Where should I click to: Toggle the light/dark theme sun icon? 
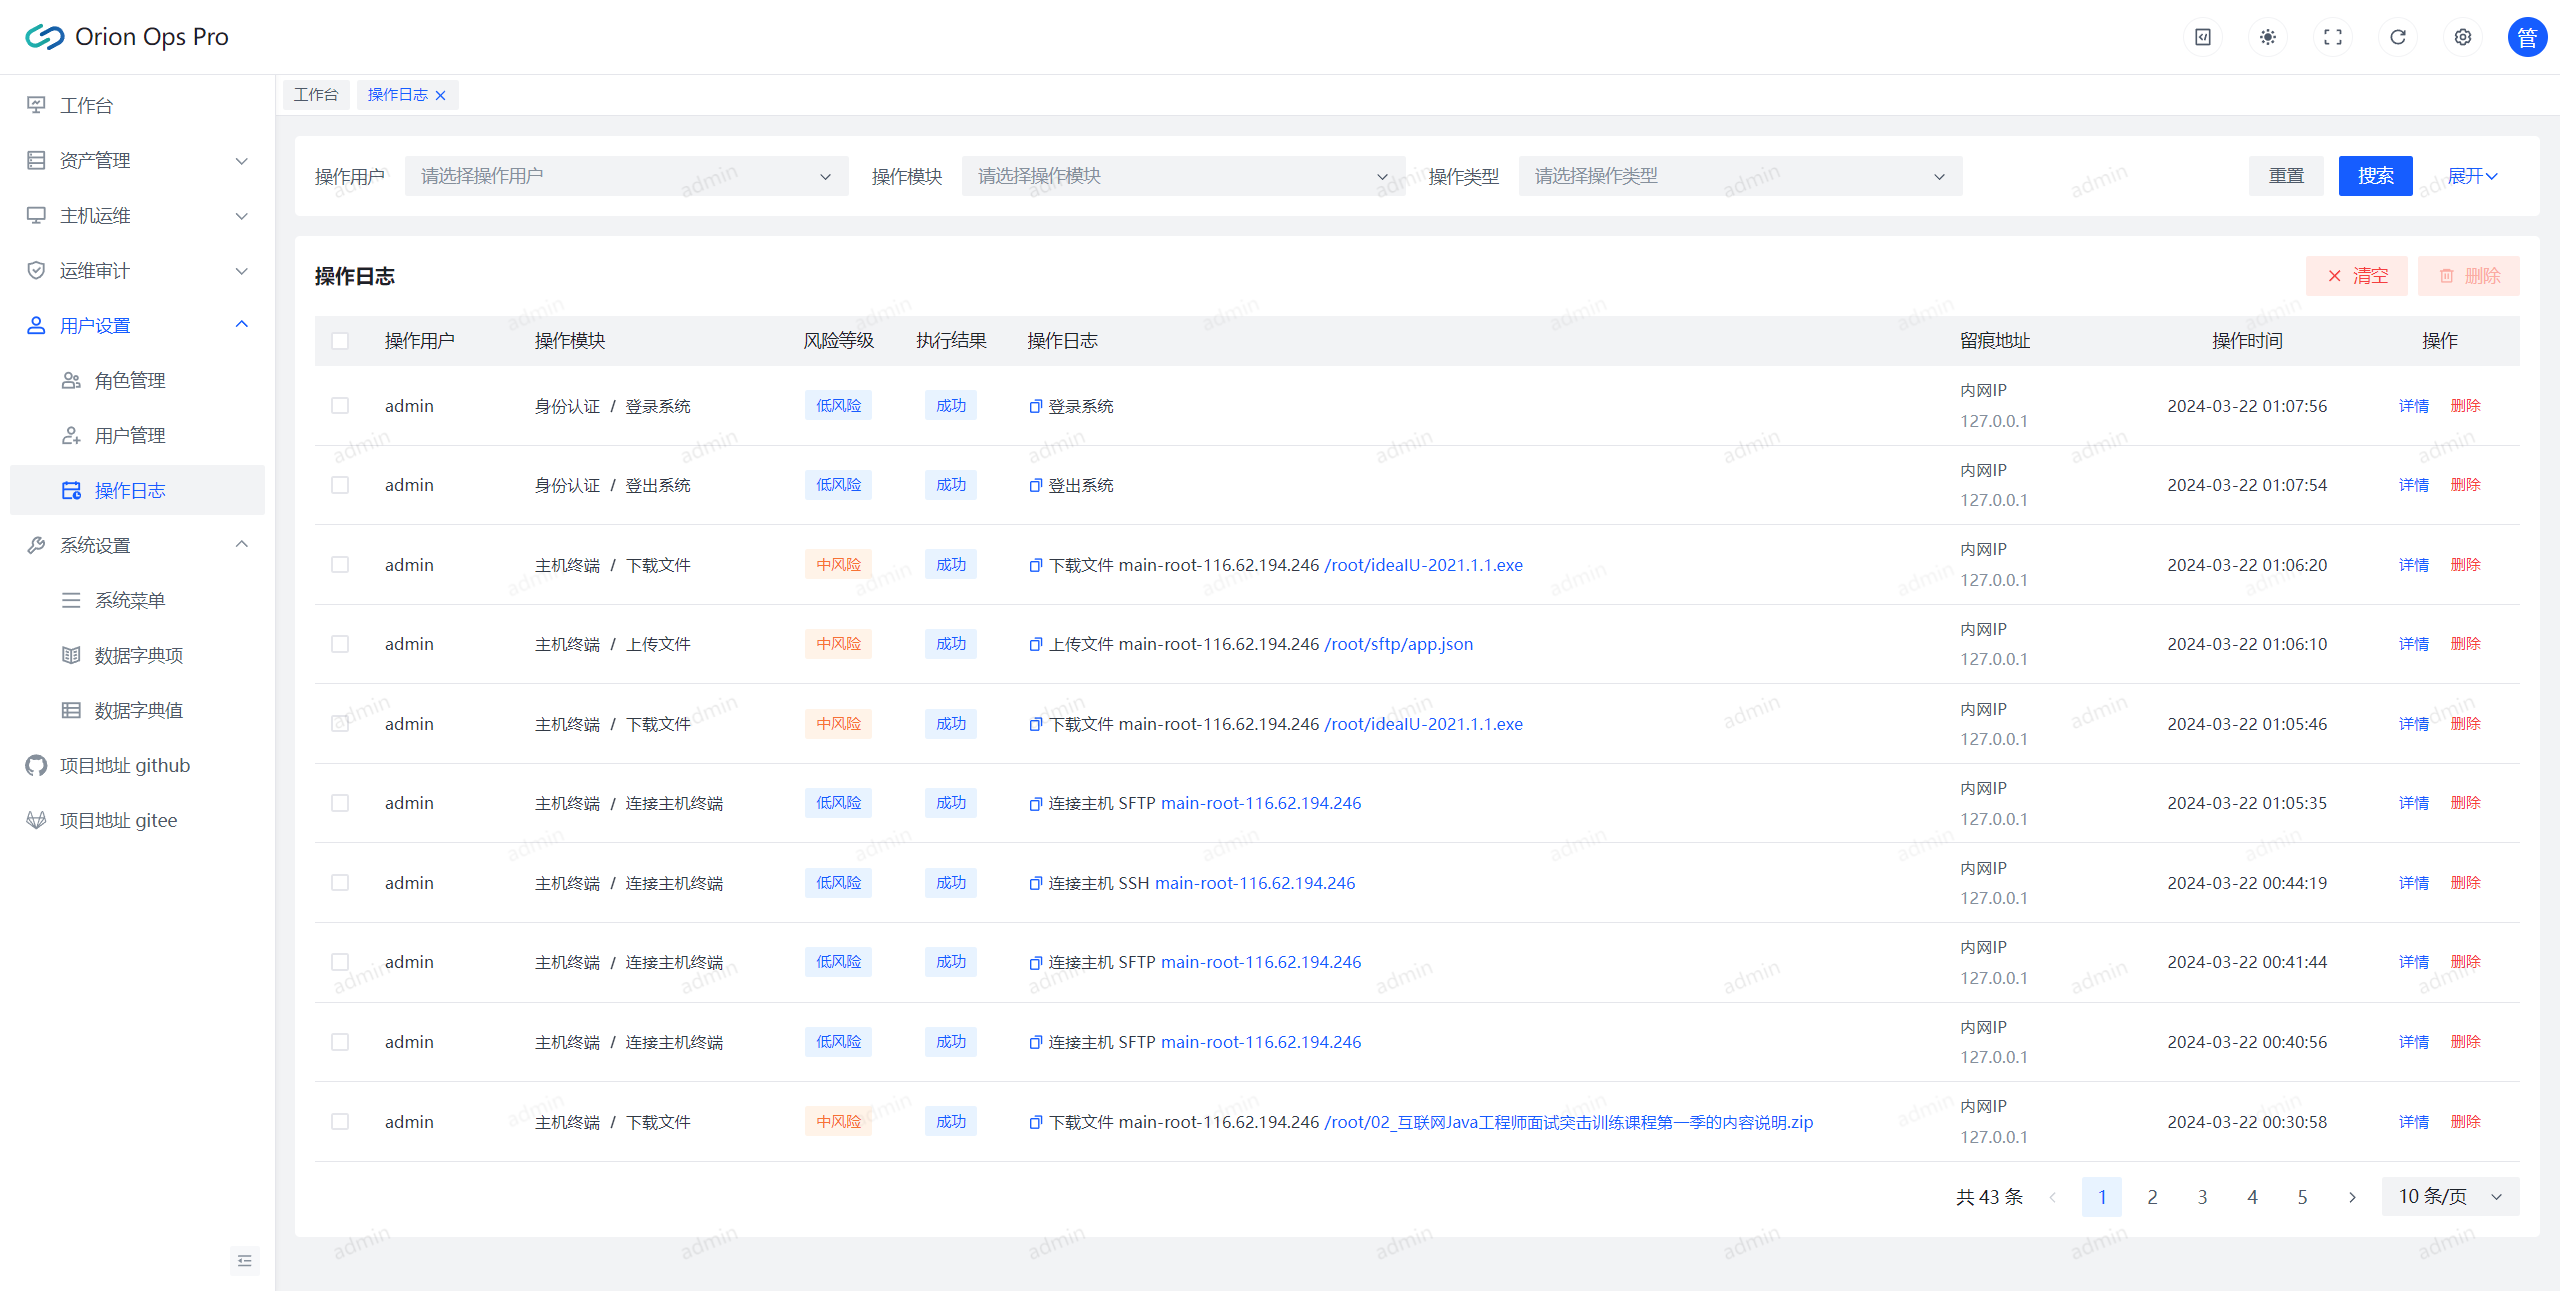(x=2267, y=37)
